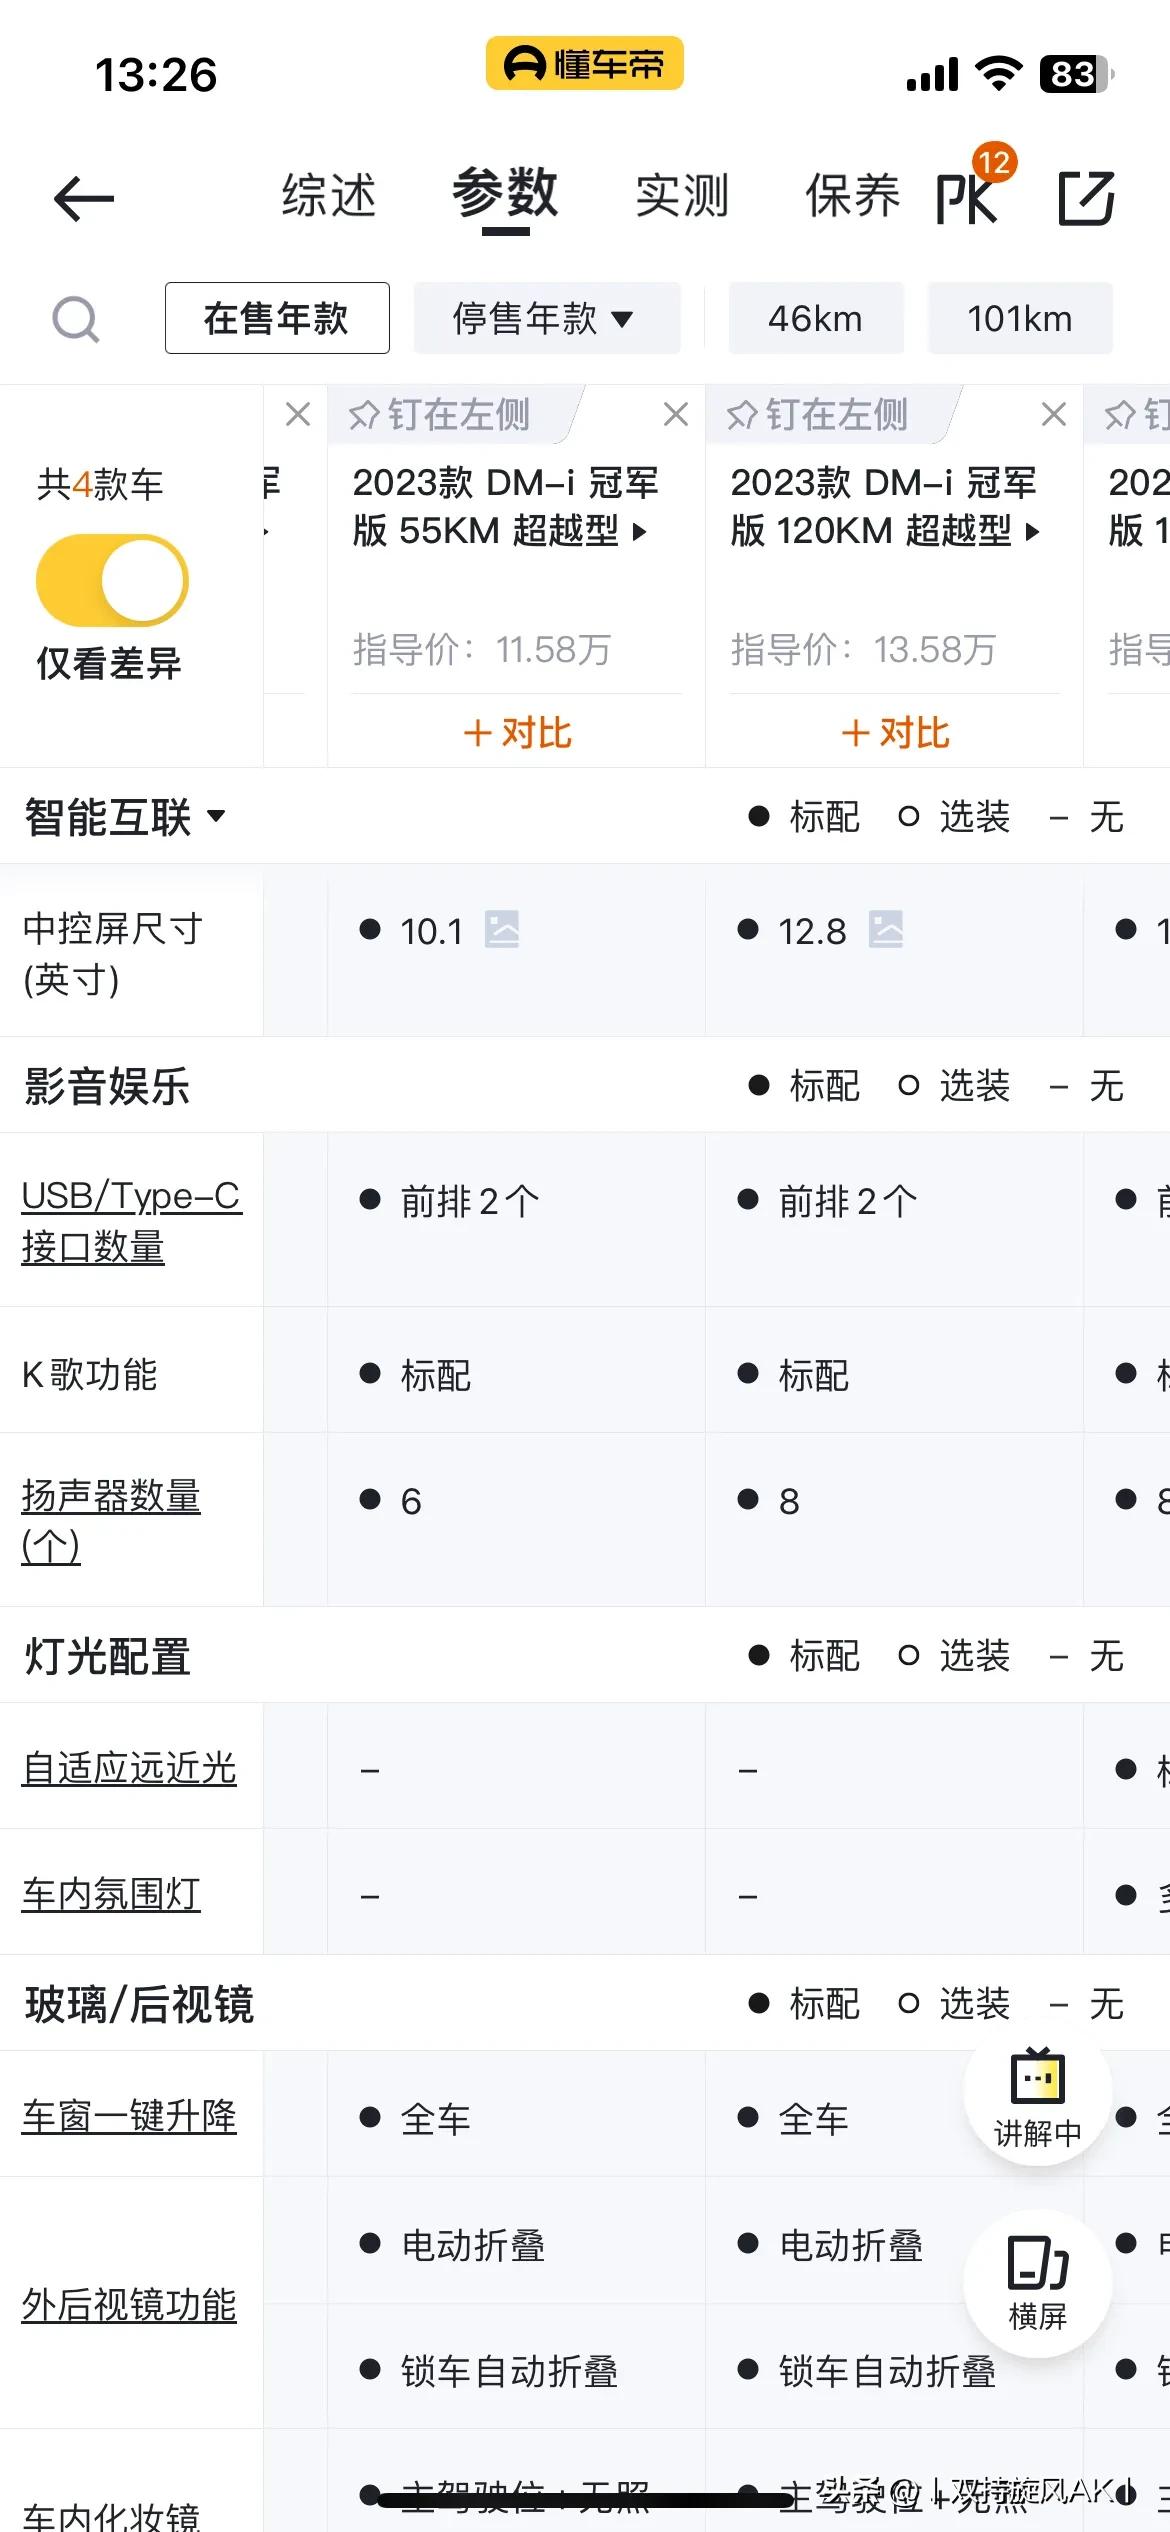Screen dimensions: 1170x2532
Task: Open the share icon at top right
Action: (1086, 197)
